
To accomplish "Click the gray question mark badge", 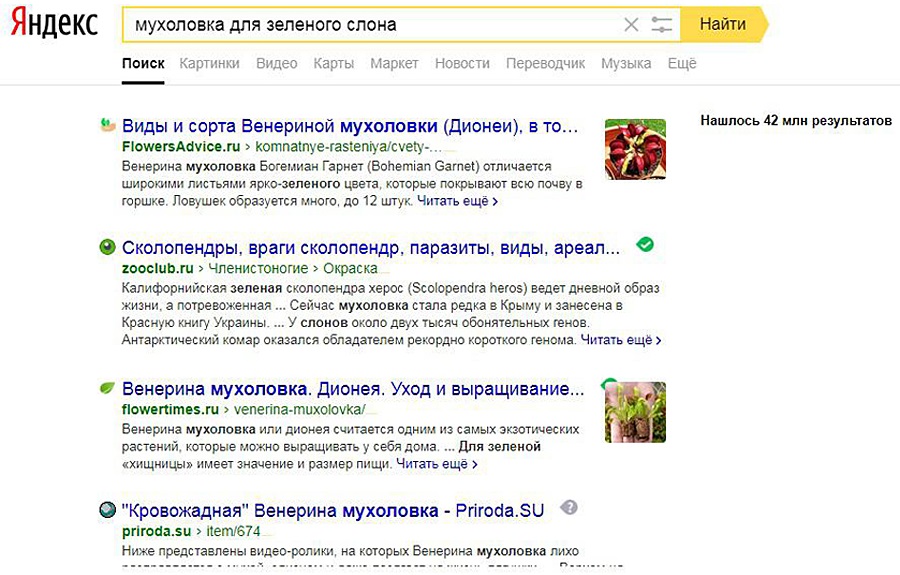I will [x=569, y=507].
